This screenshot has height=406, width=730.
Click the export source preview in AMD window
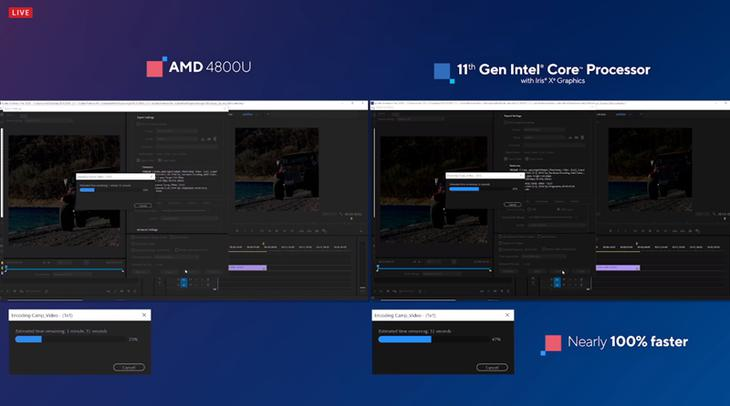pyautogui.click(x=64, y=191)
